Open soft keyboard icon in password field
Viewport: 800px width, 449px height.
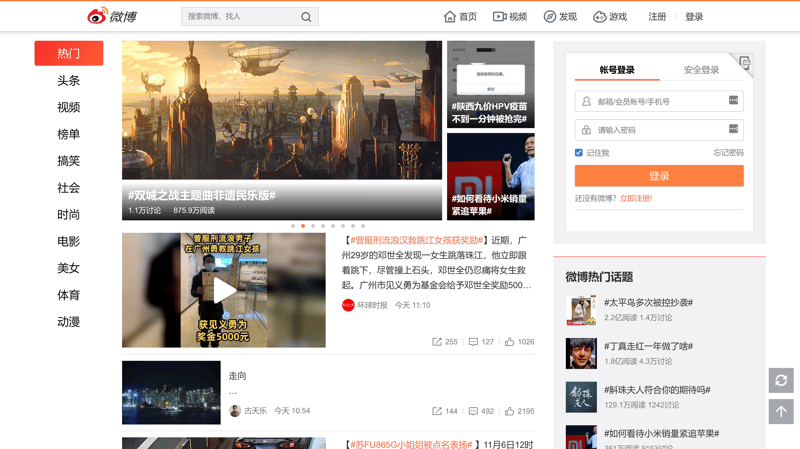coord(733,129)
